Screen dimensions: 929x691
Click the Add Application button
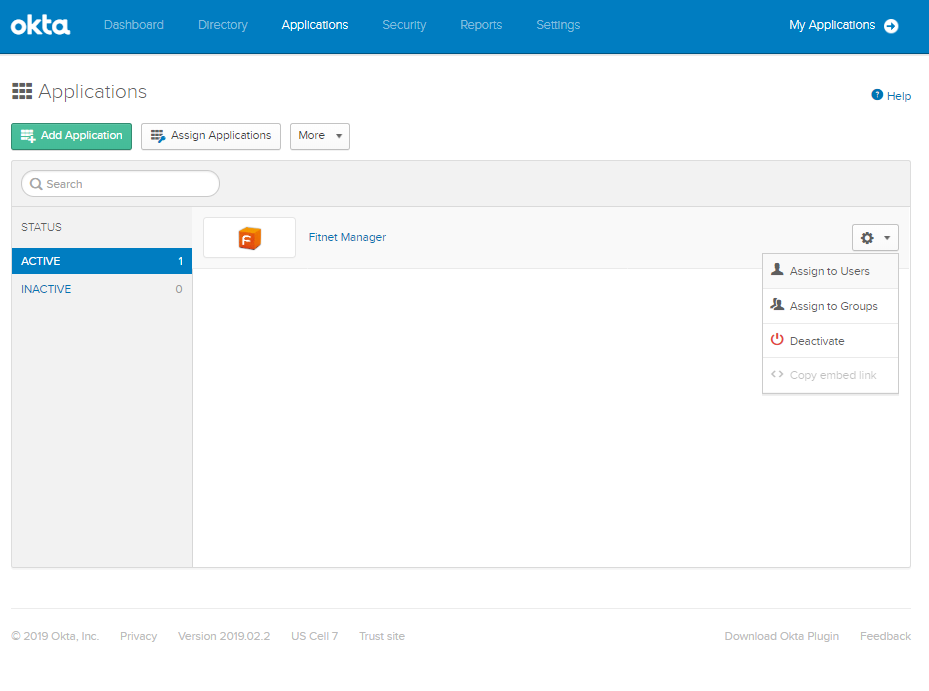71,136
